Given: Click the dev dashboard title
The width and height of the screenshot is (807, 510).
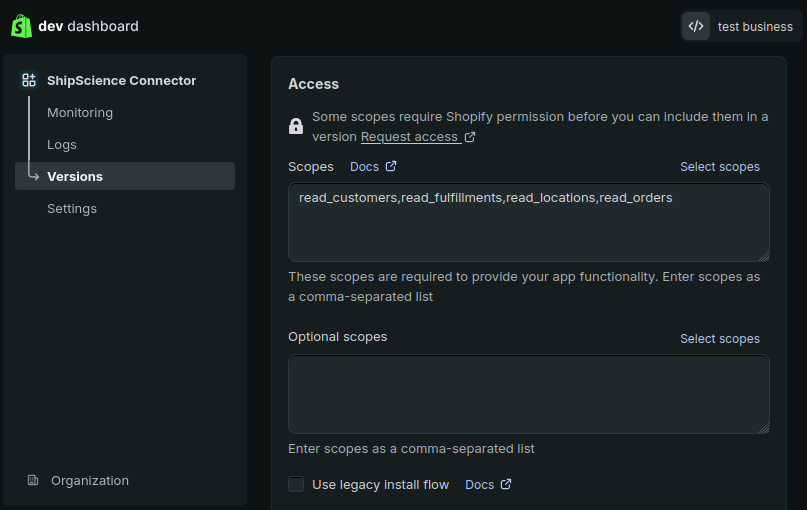Looking at the screenshot, I should click(89, 26).
